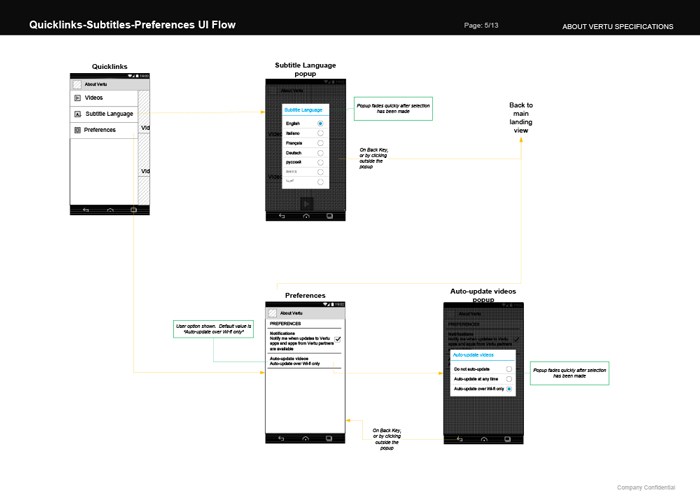The width and height of the screenshot is (700, 492).
Task: Choose 'Do not auto-update' radio option
Action: [x=509, y=369]
